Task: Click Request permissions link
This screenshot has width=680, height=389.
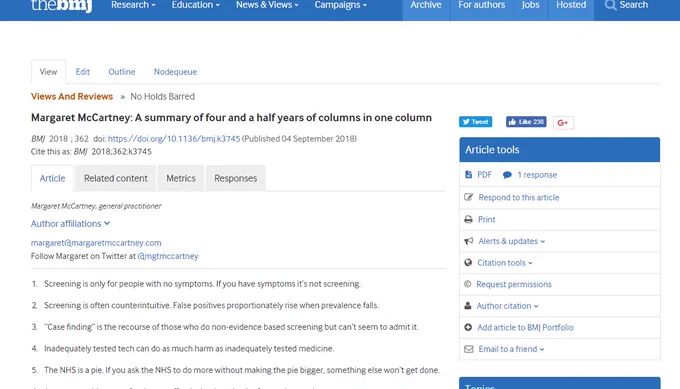Action: pyautogui.click(x=514, y=284)
